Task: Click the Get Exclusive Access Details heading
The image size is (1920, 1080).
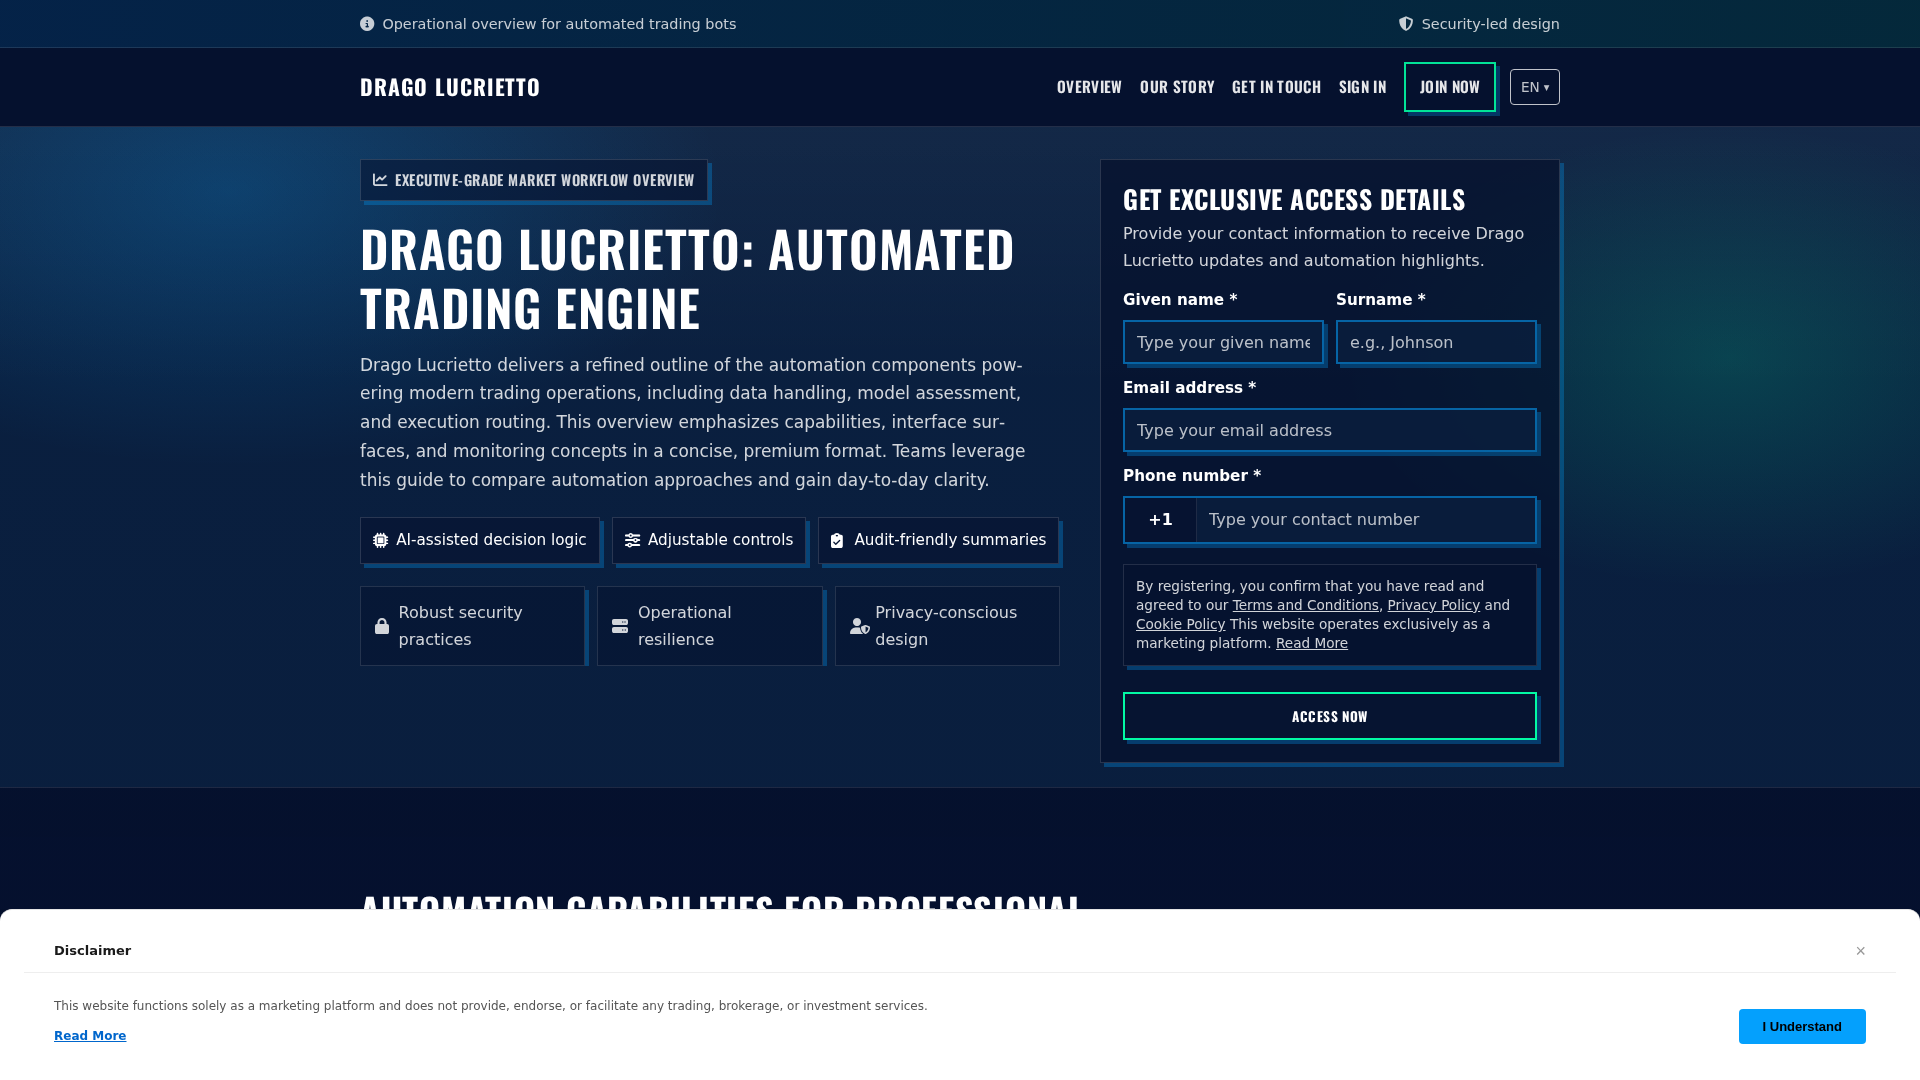Action: (x=1294, y=199)
